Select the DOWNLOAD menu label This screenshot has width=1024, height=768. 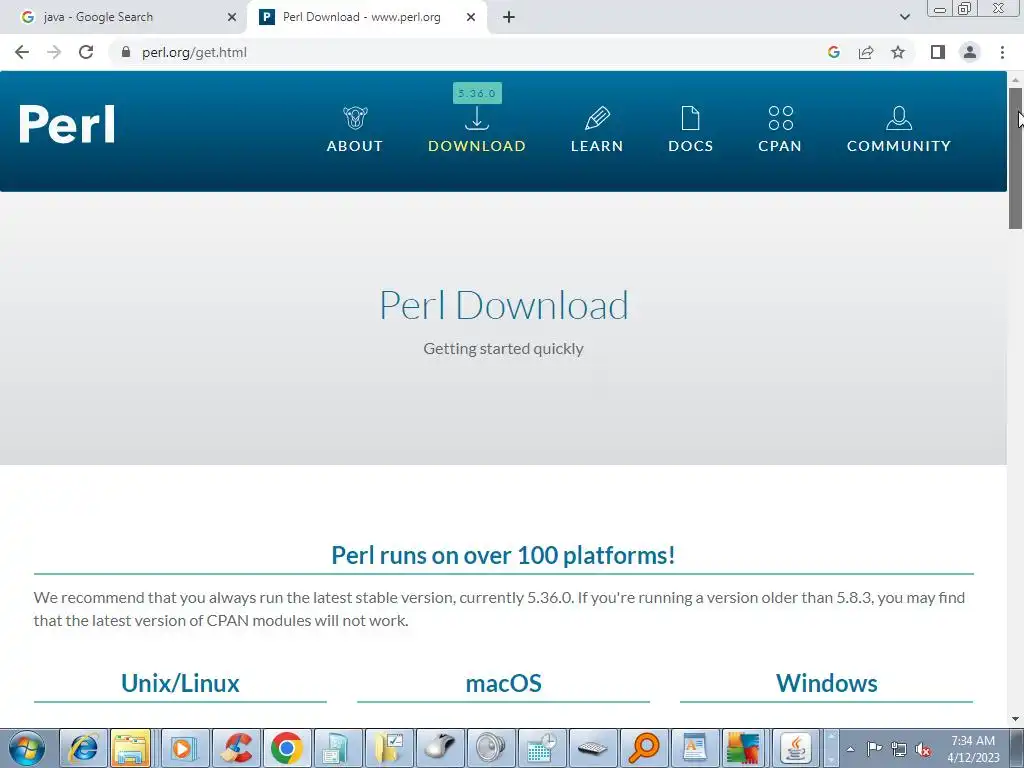pos(477,146)
